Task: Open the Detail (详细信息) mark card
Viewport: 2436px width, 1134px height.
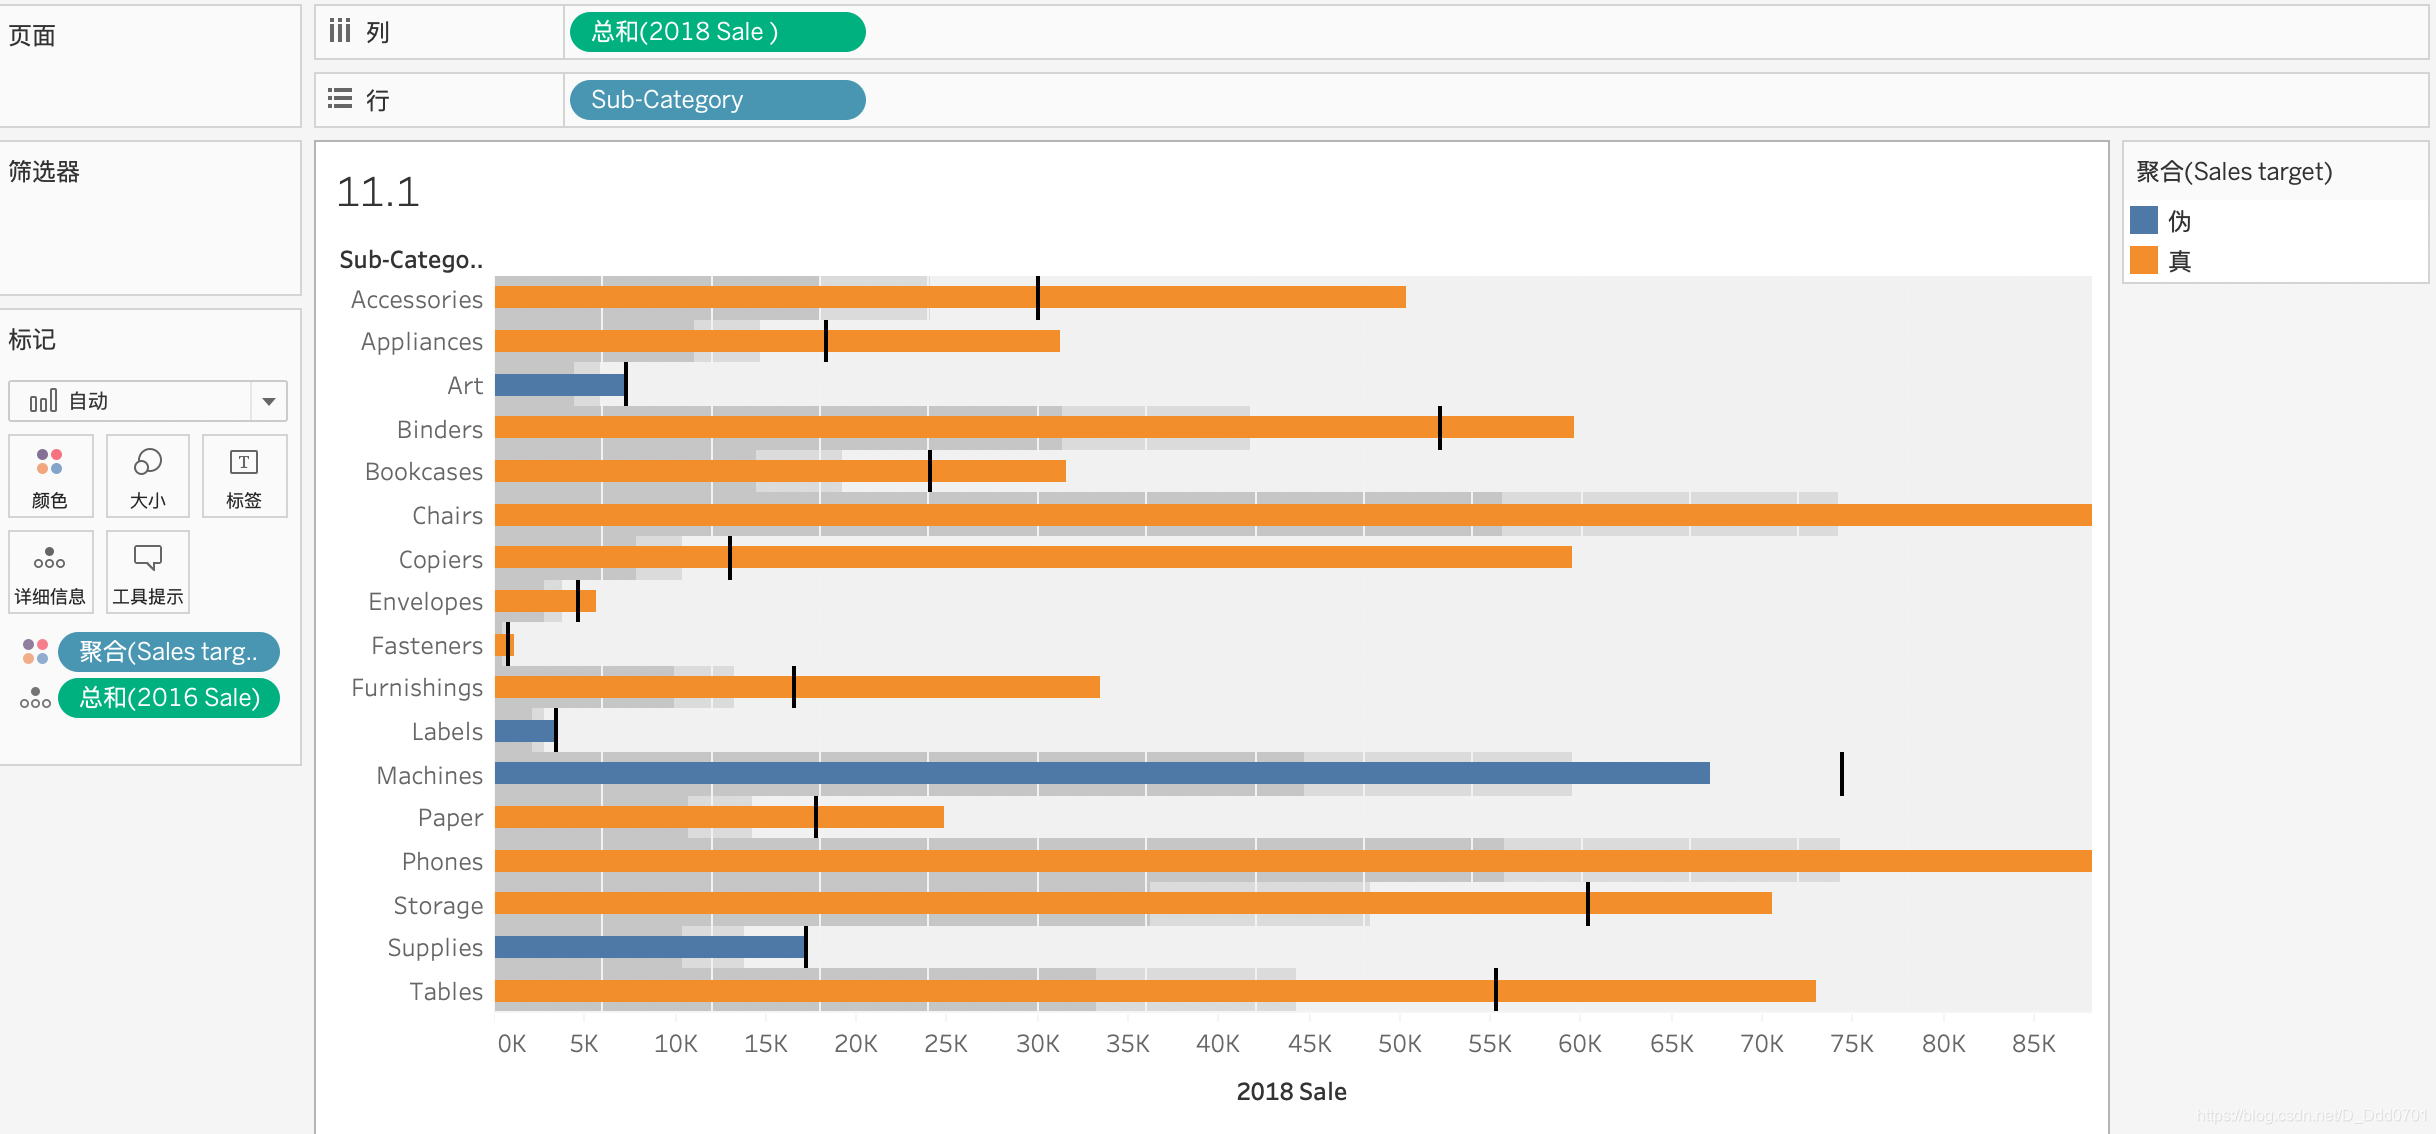Action: point(50,572)
